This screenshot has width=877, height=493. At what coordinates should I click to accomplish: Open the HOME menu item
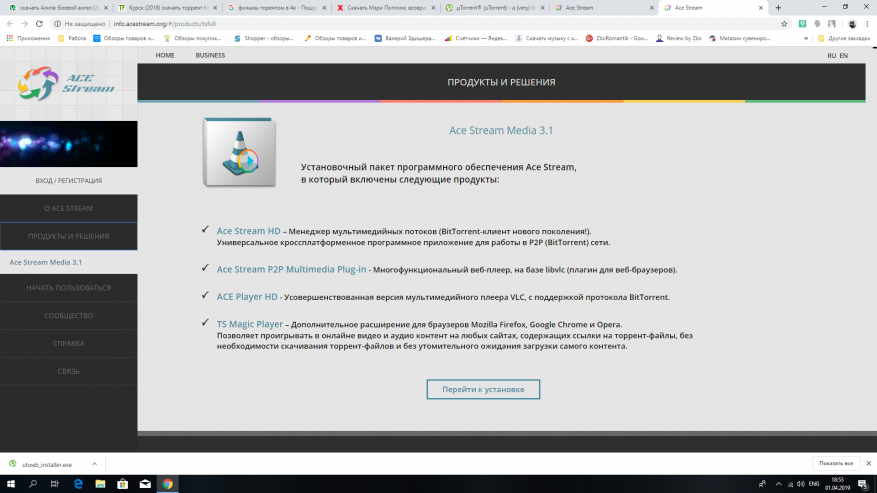(x=165, y=55)
